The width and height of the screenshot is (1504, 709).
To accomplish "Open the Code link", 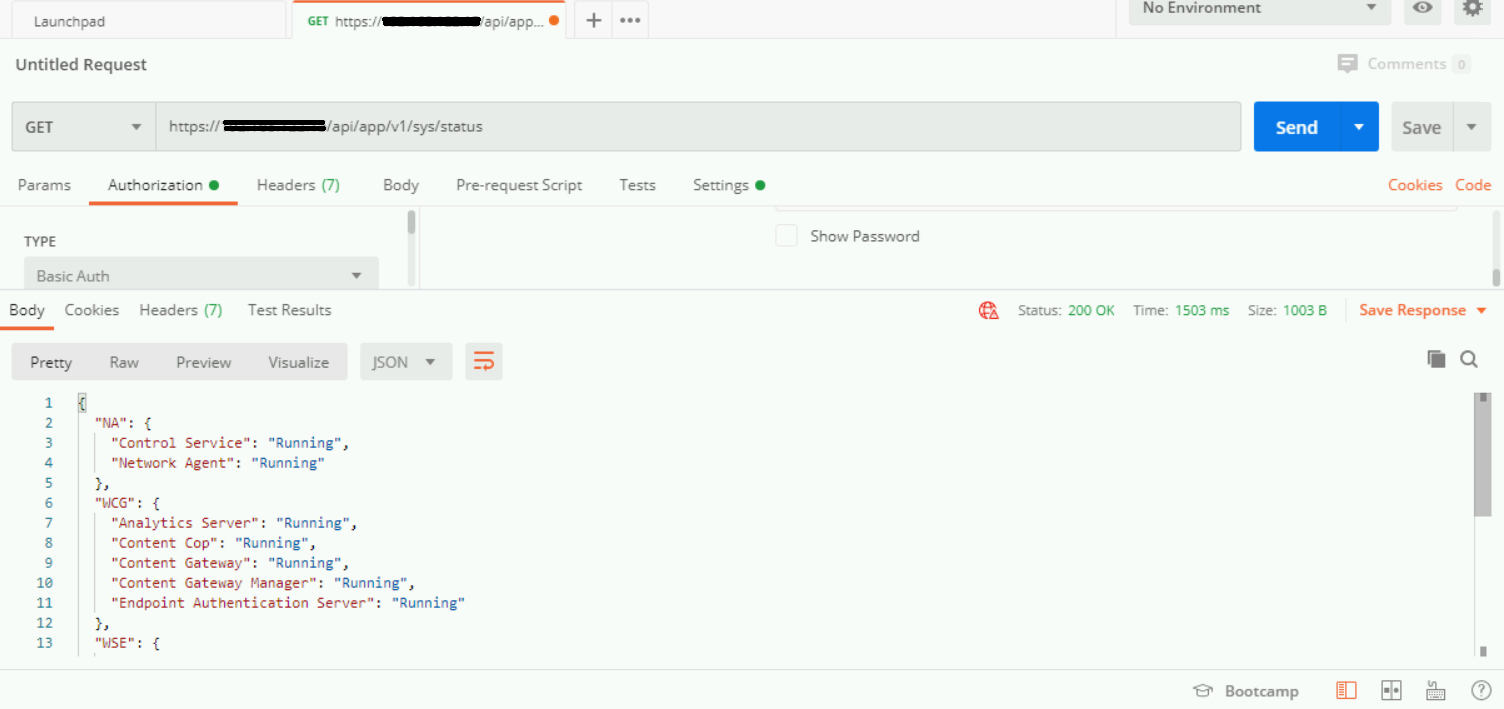I will click(1473, 185).
